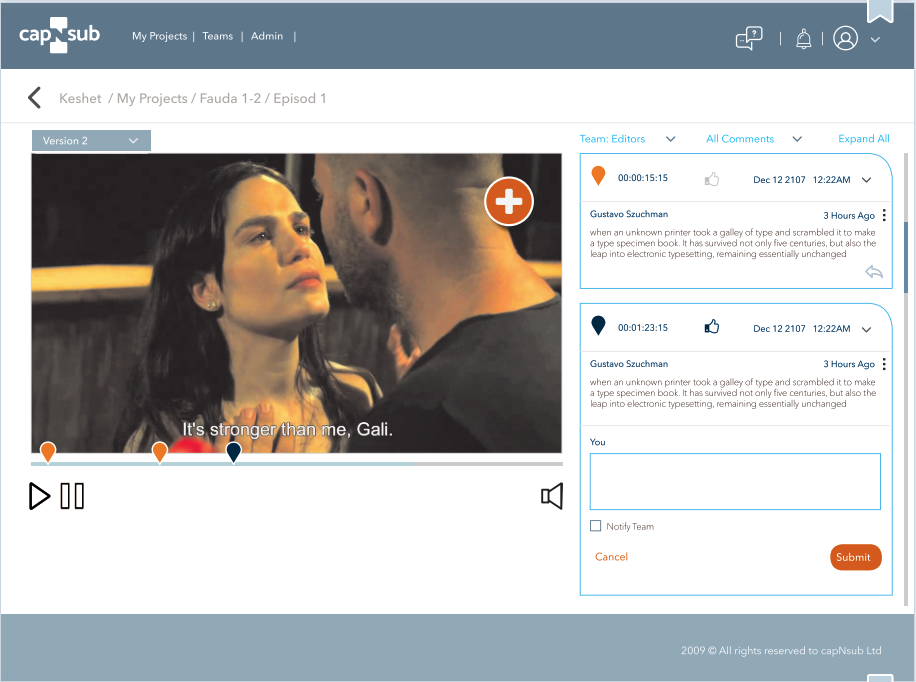Submit the comment reply

tap(855, 557)
